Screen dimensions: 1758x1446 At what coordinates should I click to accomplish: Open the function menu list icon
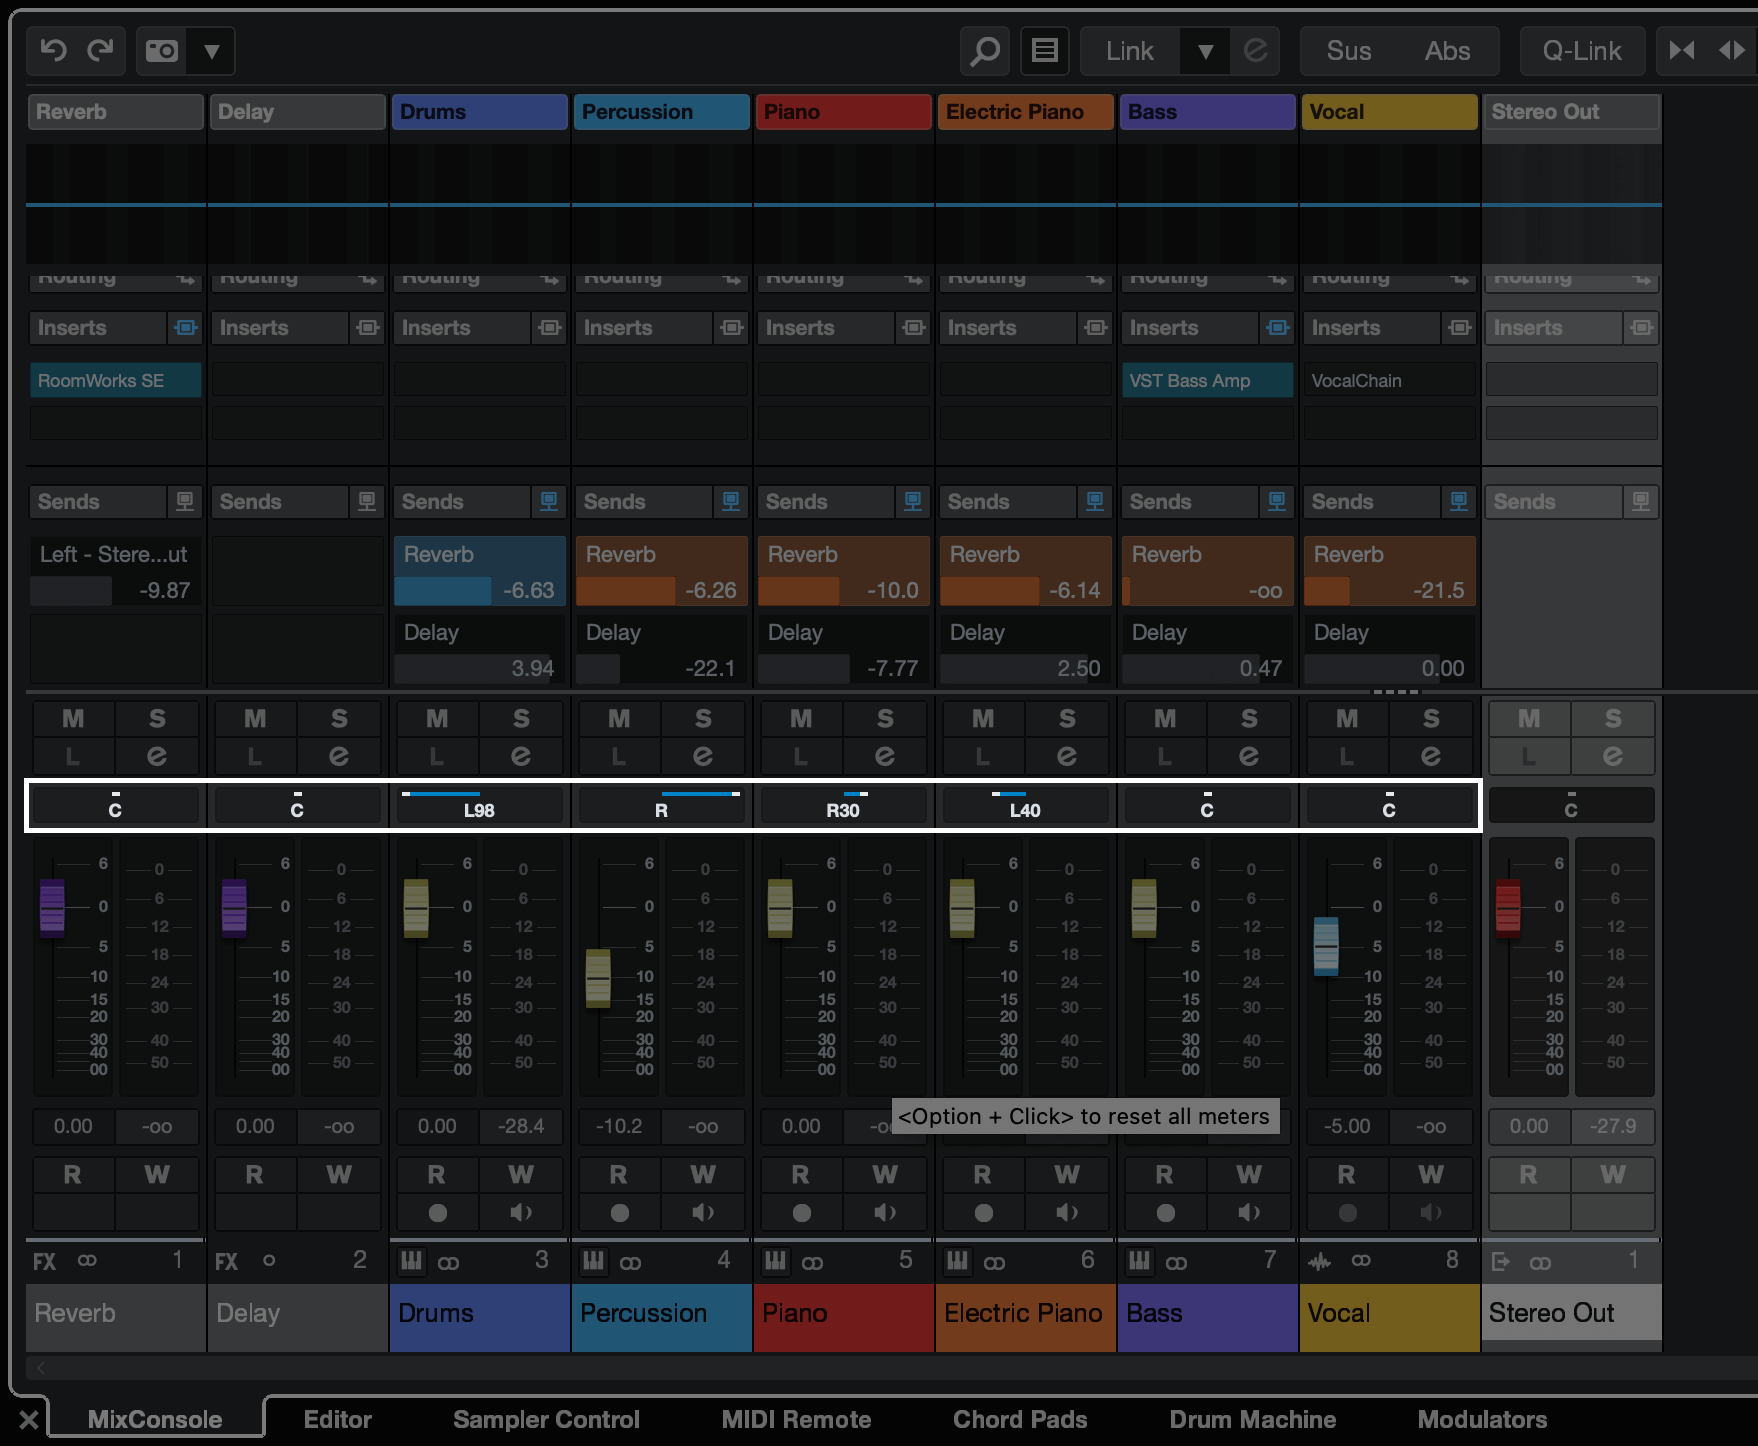tap(1045, 50)
